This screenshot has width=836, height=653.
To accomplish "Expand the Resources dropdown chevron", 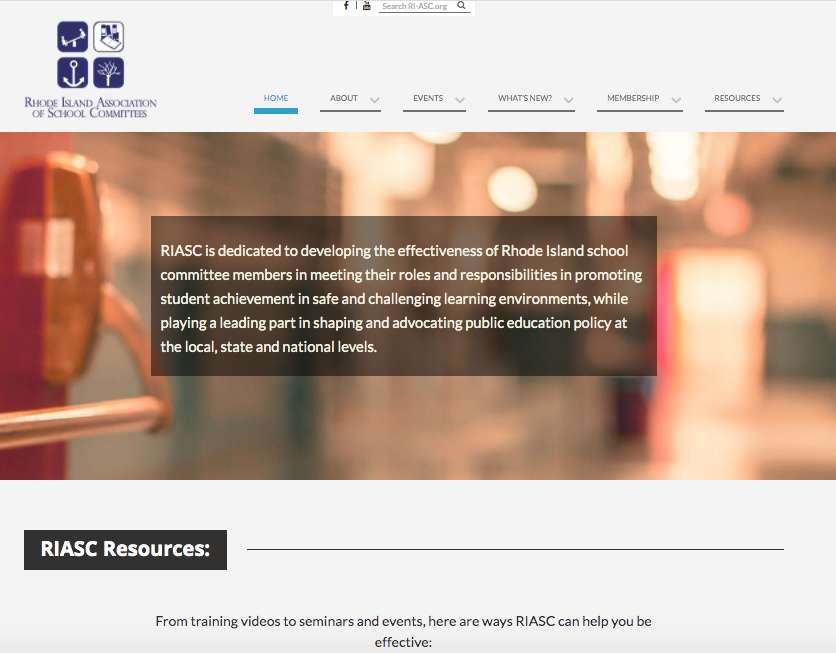I will click(x=777, y=100).
